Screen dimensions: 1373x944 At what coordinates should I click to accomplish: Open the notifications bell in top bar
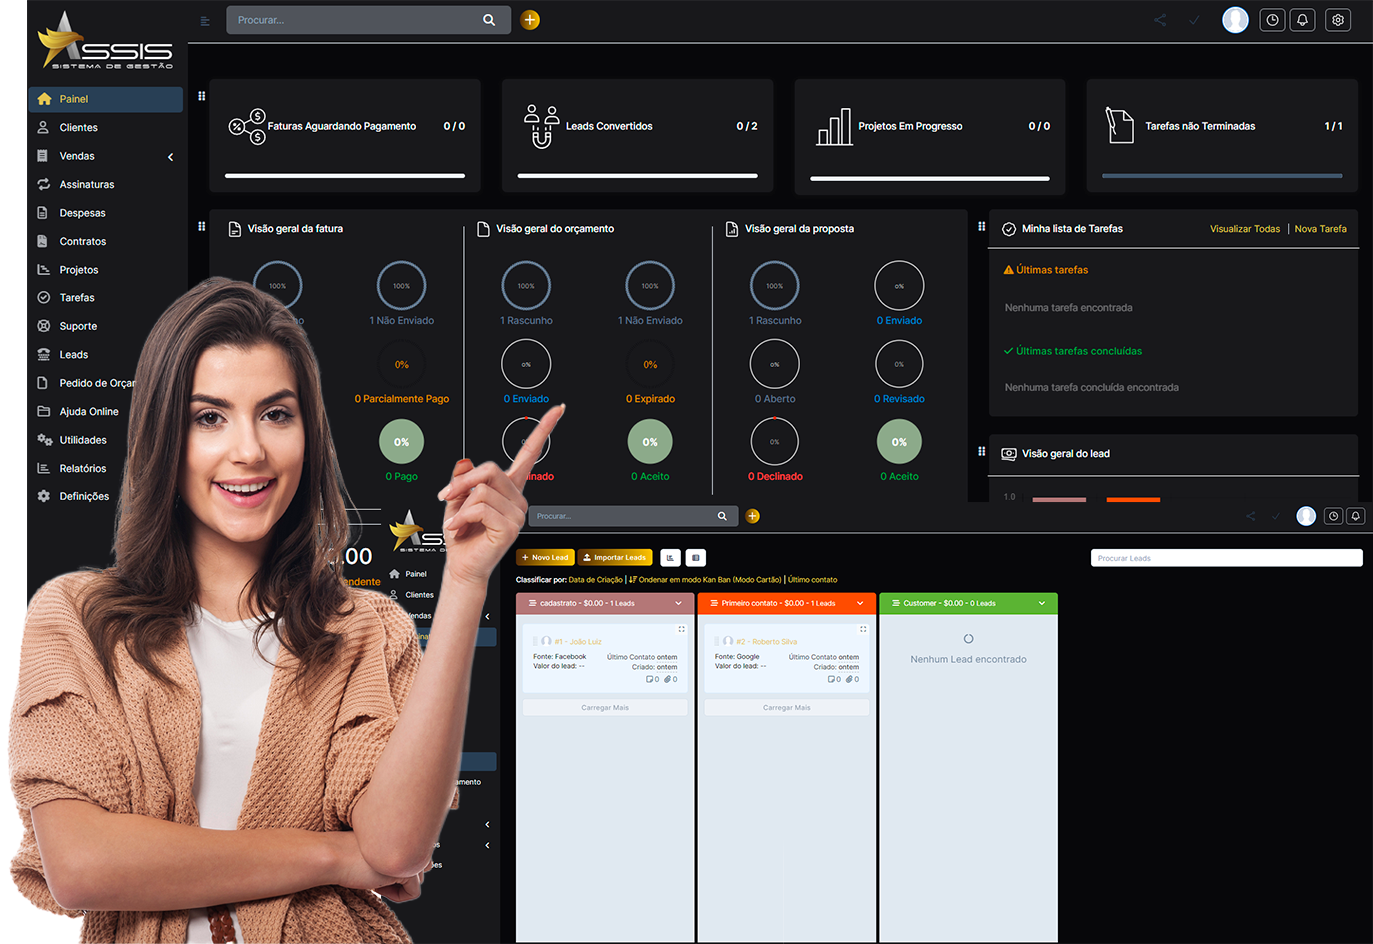(x=1302, y=20)
